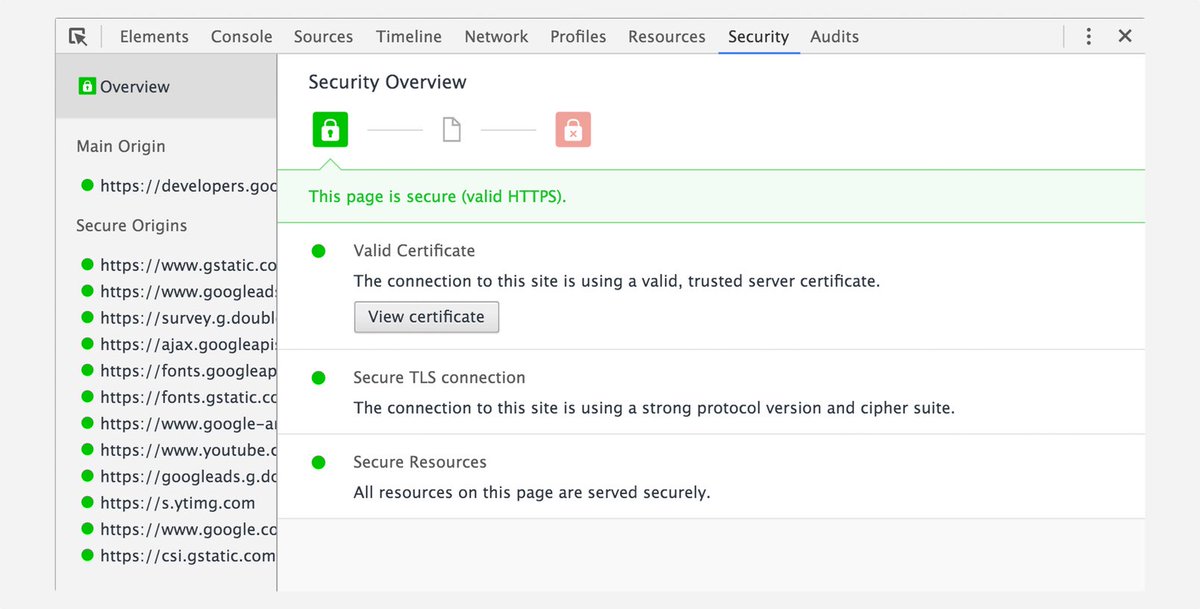Activate the inspect element cursor icon
Viewport: 1200px width, 609px height.
point(78,36)
